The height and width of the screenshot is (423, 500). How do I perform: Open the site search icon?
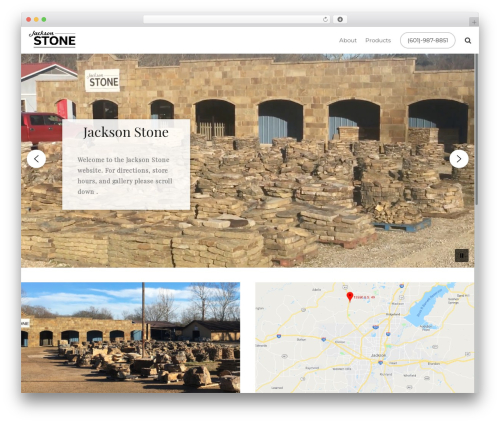coord(468,40)
